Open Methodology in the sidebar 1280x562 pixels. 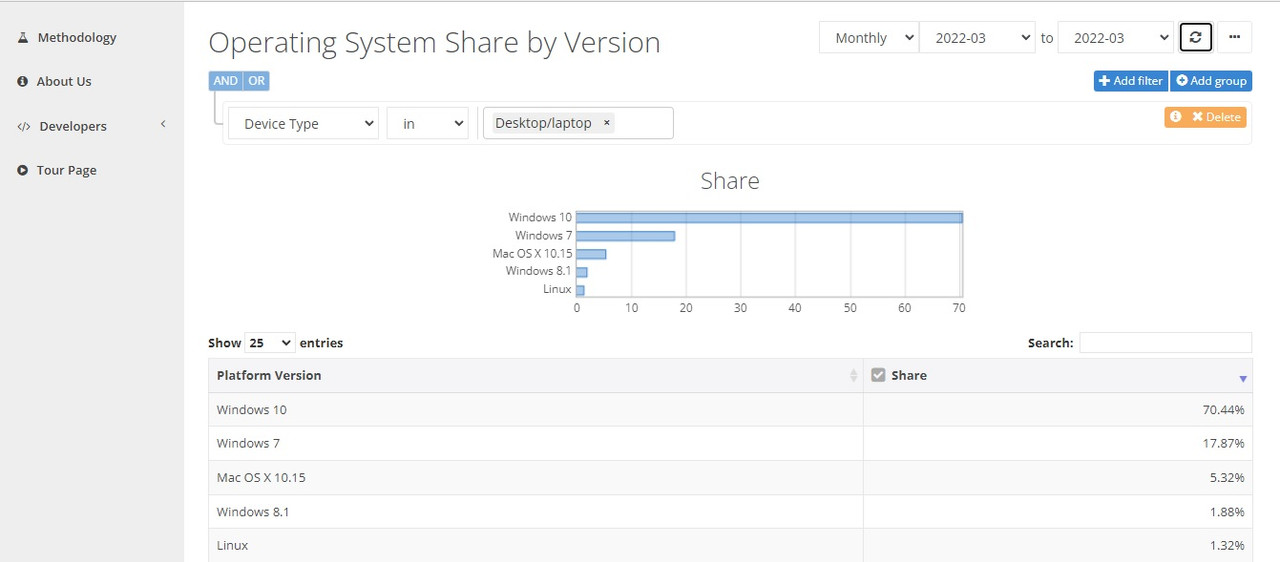coord(77,37)
